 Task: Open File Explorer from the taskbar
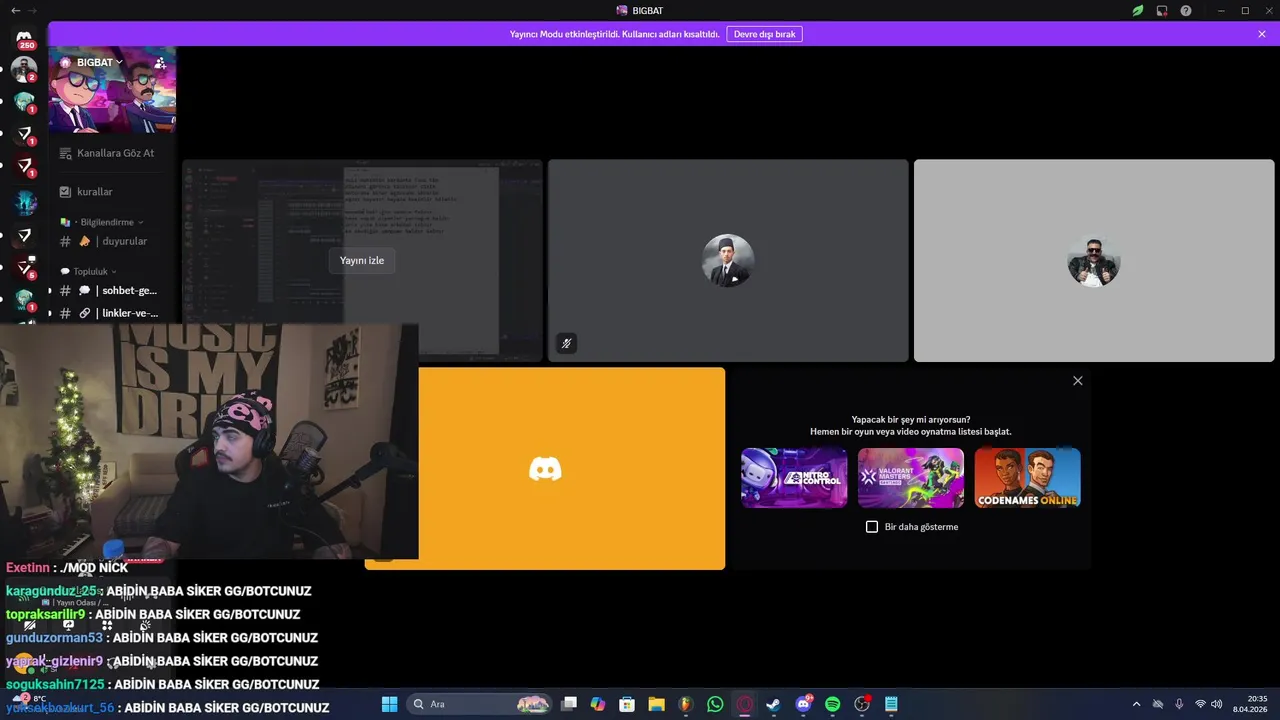(656, 704)
